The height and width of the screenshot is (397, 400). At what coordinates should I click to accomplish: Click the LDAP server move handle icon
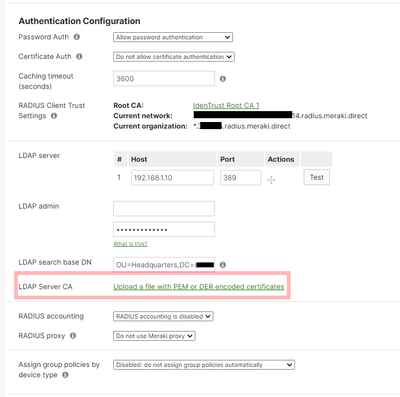pyautogui.click(x=271, y=180)
